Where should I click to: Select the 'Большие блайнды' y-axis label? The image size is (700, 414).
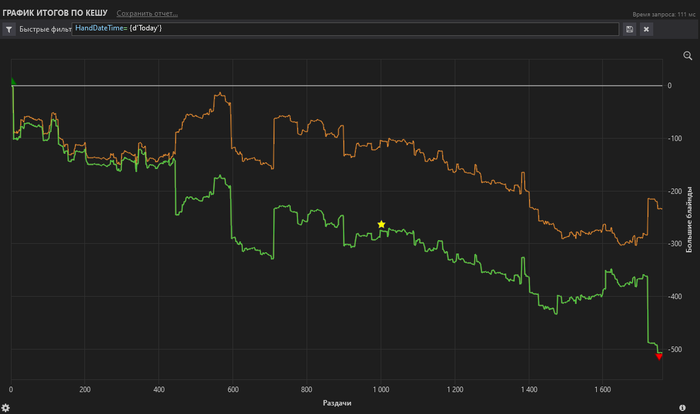coord(689,219)
